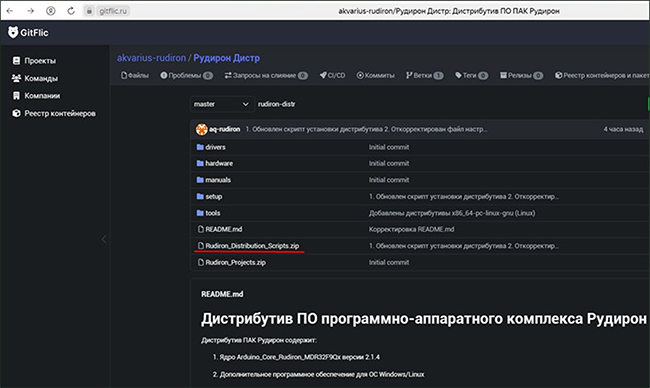The height and width of the screenshot is (388, 650).
Task: Click the 4 часа назад timestamp
Action: 623,129
